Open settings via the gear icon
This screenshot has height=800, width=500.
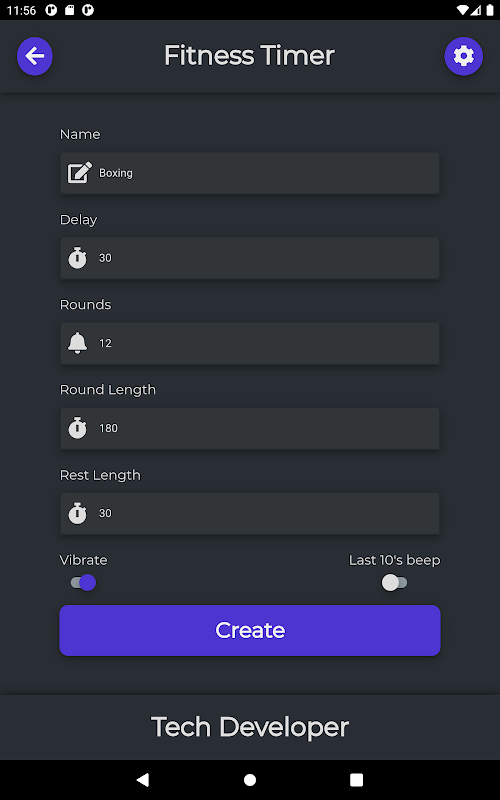pos(463,56)
